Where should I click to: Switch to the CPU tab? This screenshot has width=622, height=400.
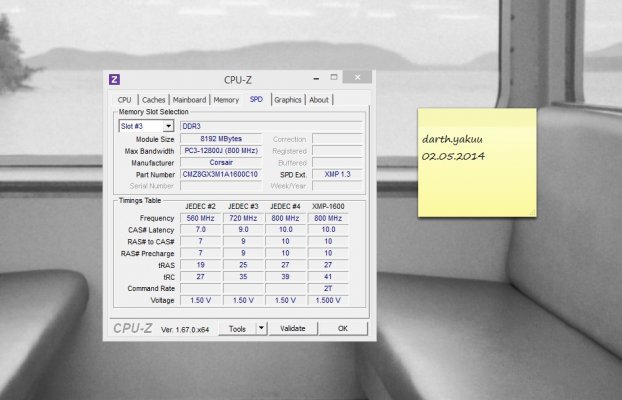pos(125,100)
